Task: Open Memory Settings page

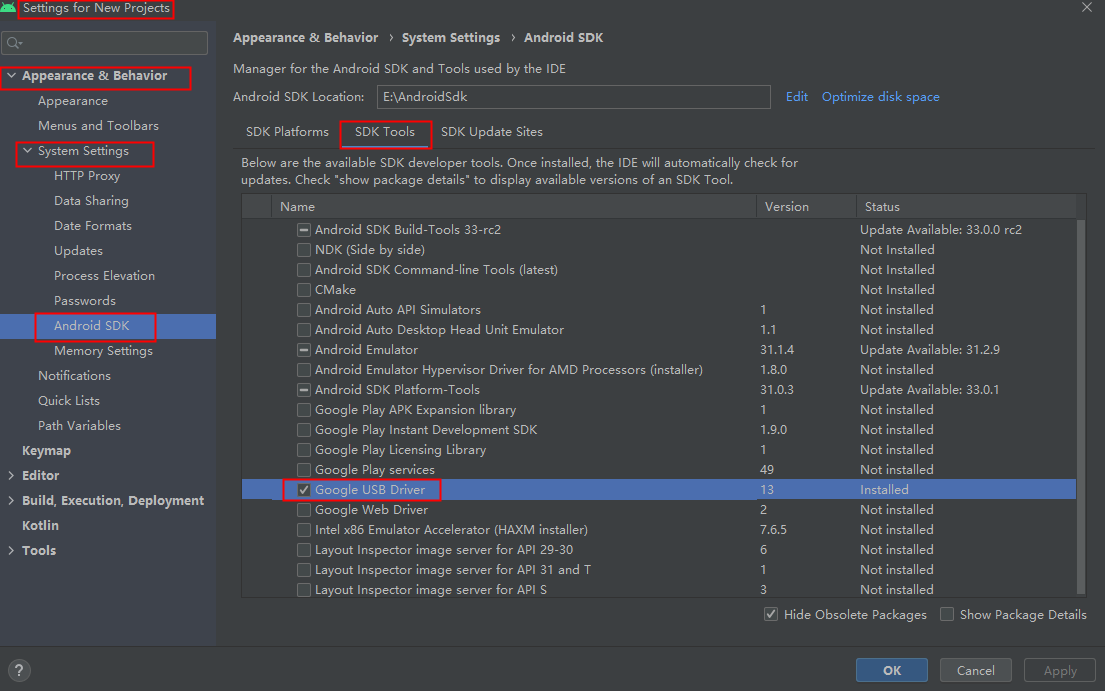Action: click(103, 351)
